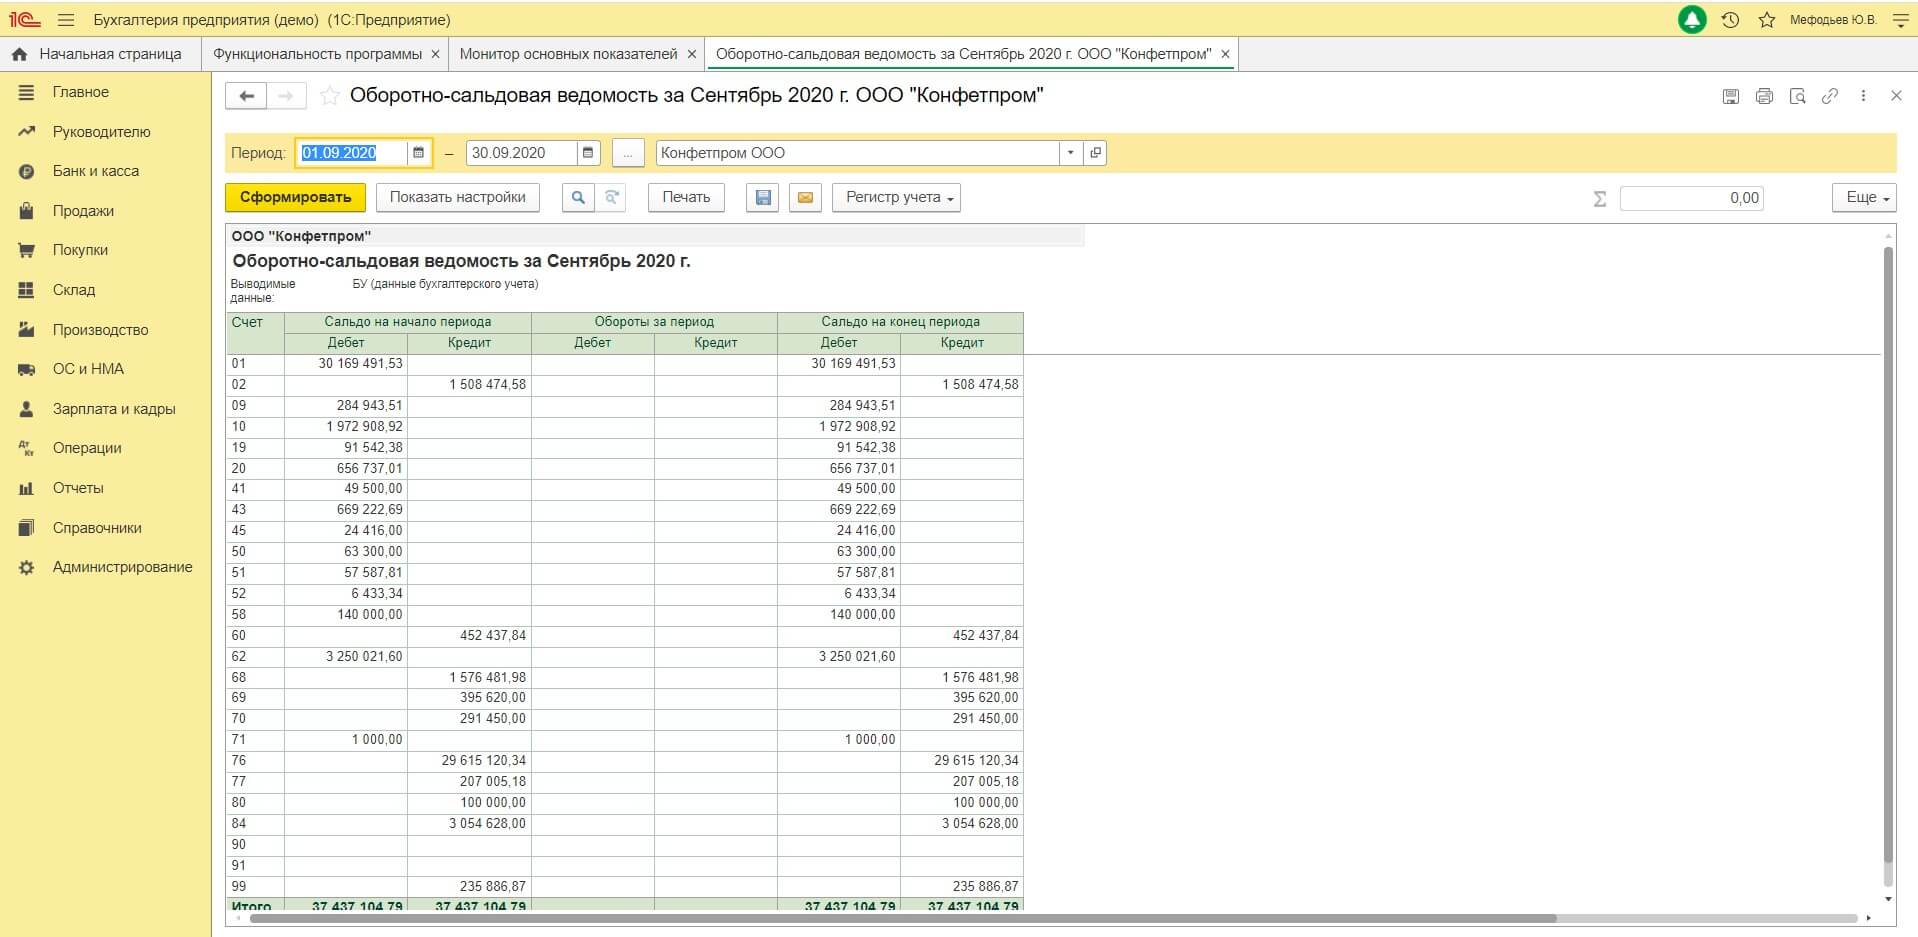Switch to Монитор основных показателей tab
The height and width of the screenshot is (937, 1918).
click(x=568, y=54)
